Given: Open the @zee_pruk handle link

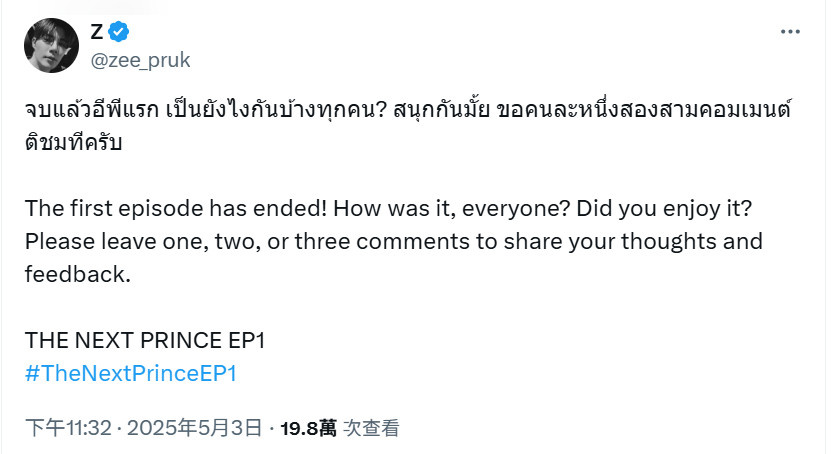Looking at the screenshot, I should [x=140, y=60].
